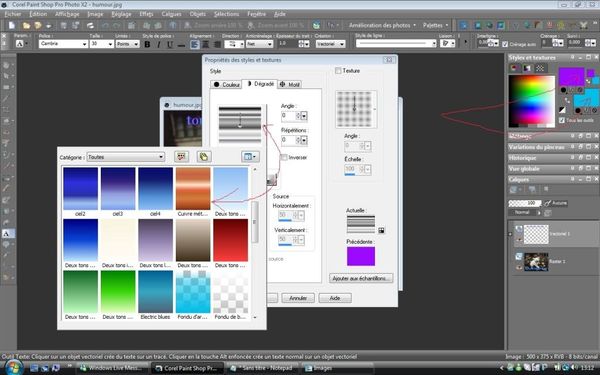
Task: Enable the Texture checkbox
Action: point(338,71)
